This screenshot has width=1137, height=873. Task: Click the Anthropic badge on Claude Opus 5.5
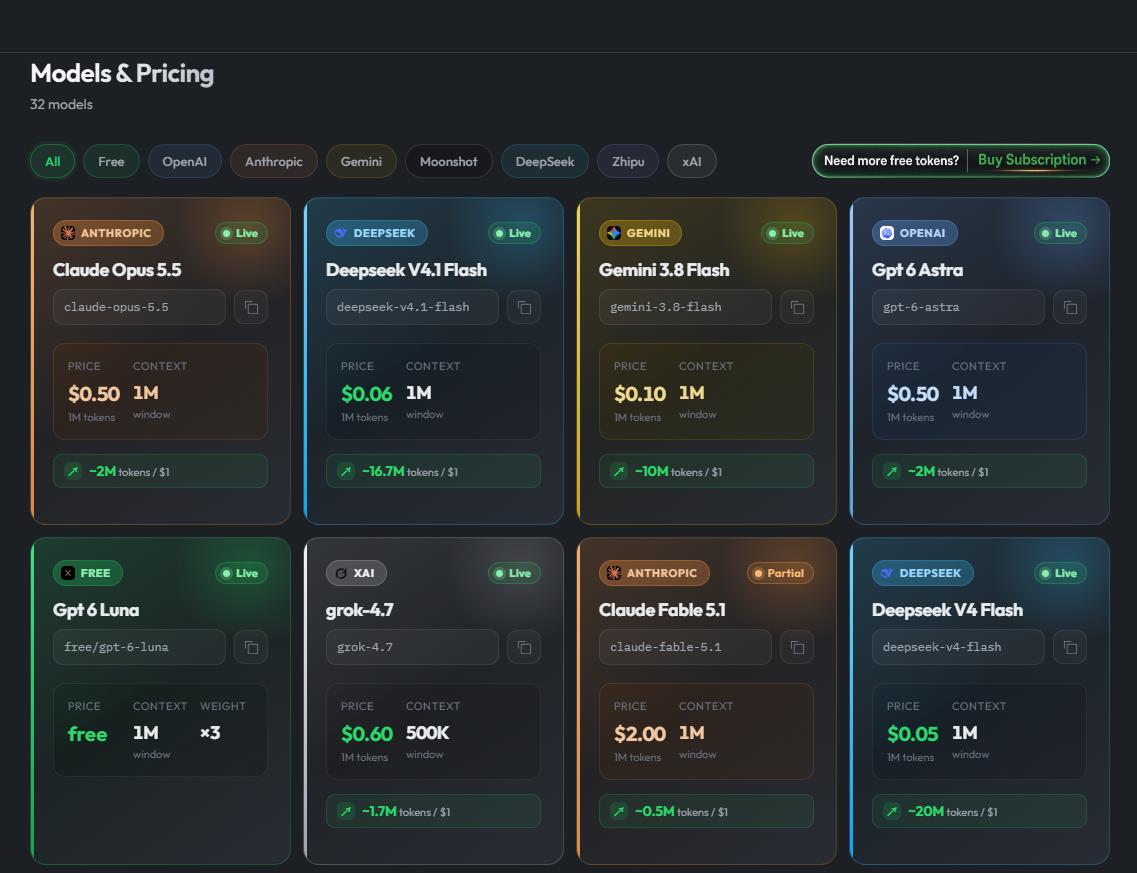pos(108,233)
